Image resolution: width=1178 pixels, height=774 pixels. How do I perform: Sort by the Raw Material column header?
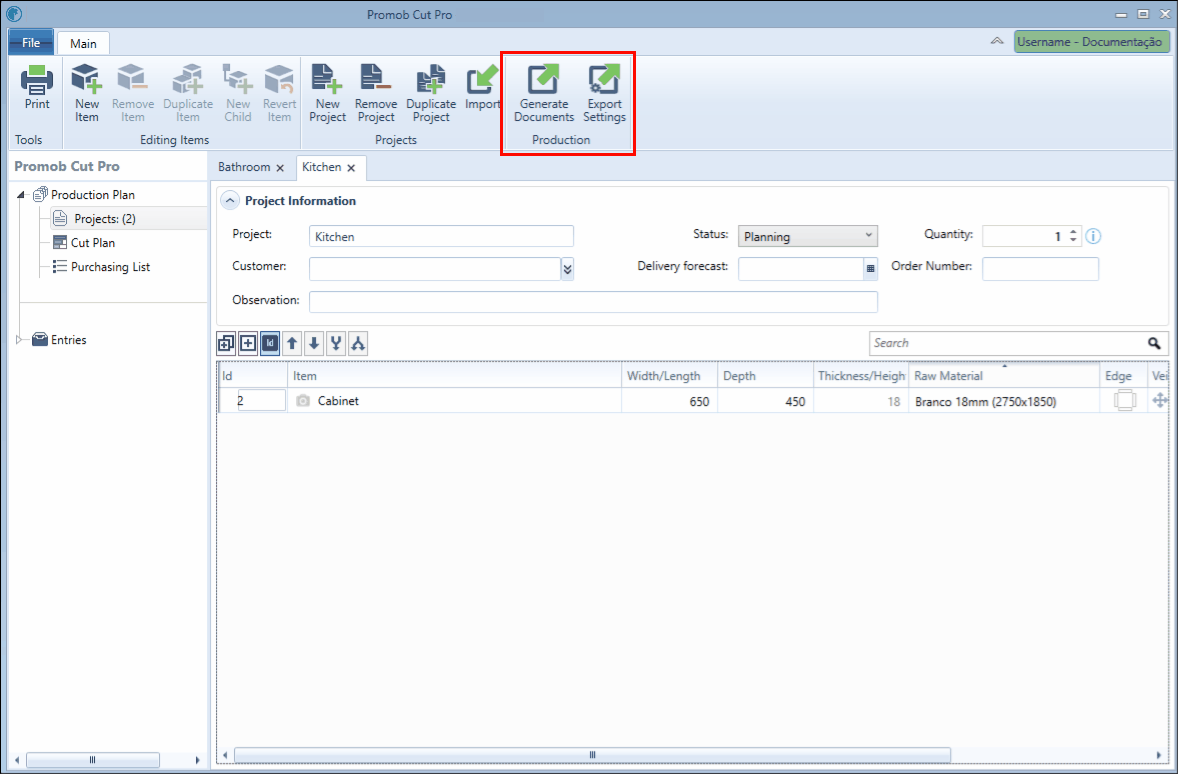tap(1004, 376)
